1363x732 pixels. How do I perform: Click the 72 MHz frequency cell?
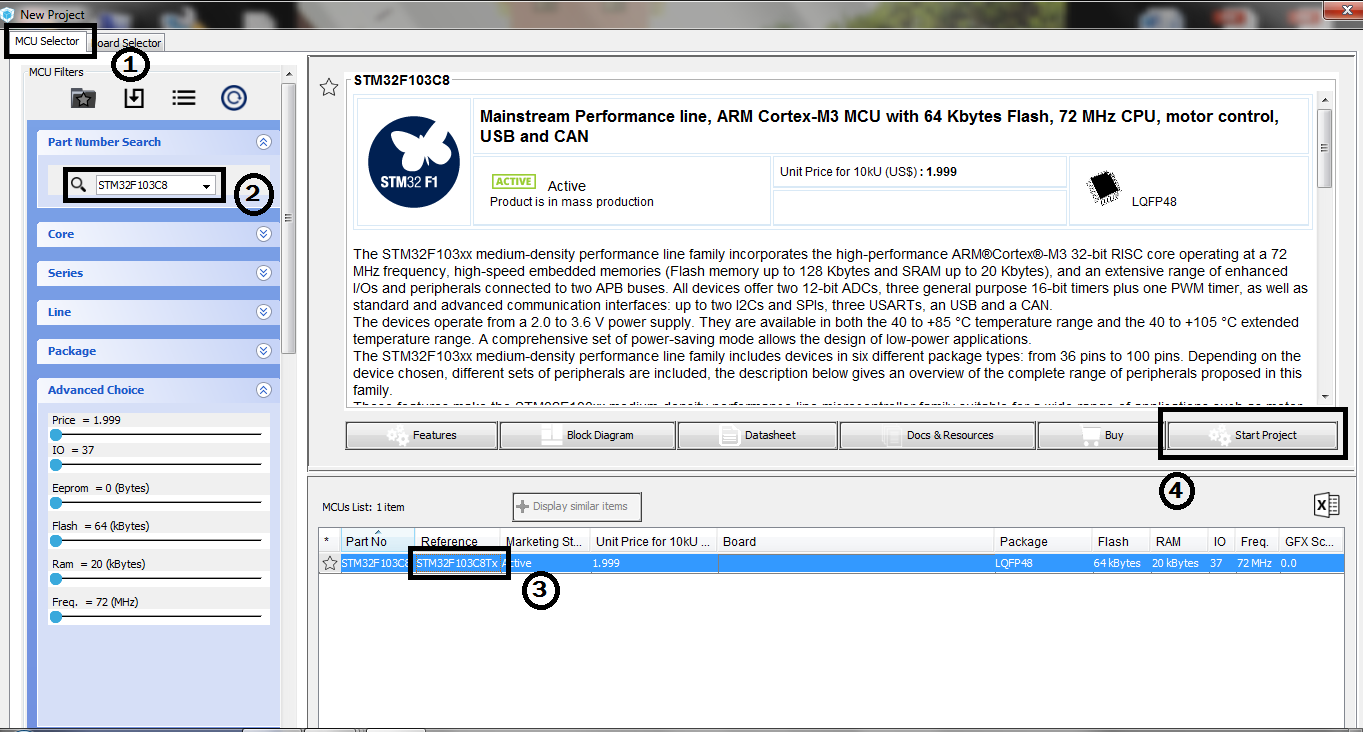coord(1256,564)
